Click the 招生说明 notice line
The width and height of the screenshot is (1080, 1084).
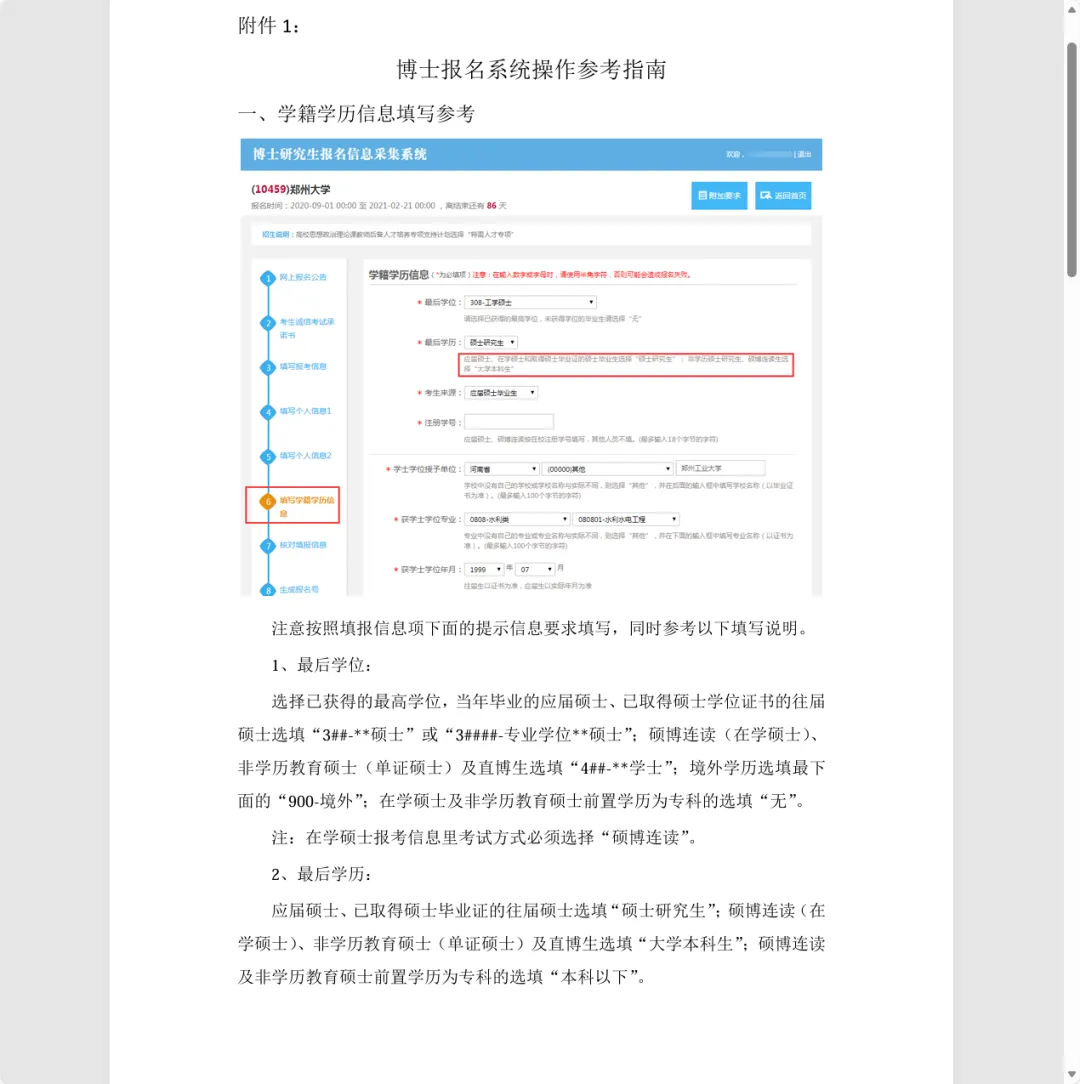tap(387, 234)
